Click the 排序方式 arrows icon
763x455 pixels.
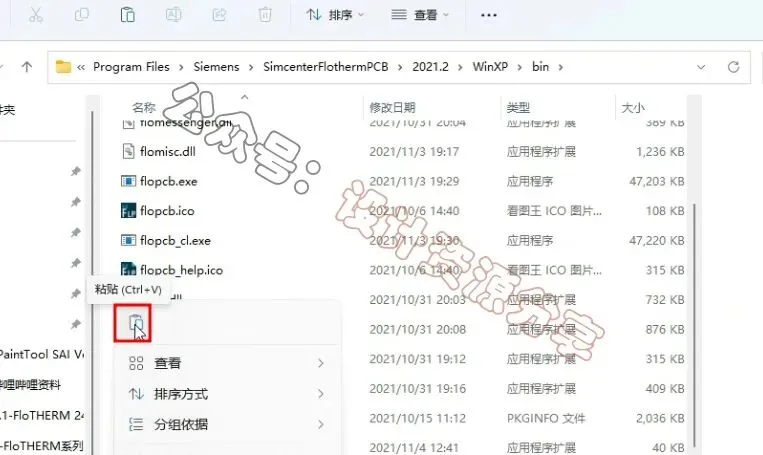tap(136, 394)
